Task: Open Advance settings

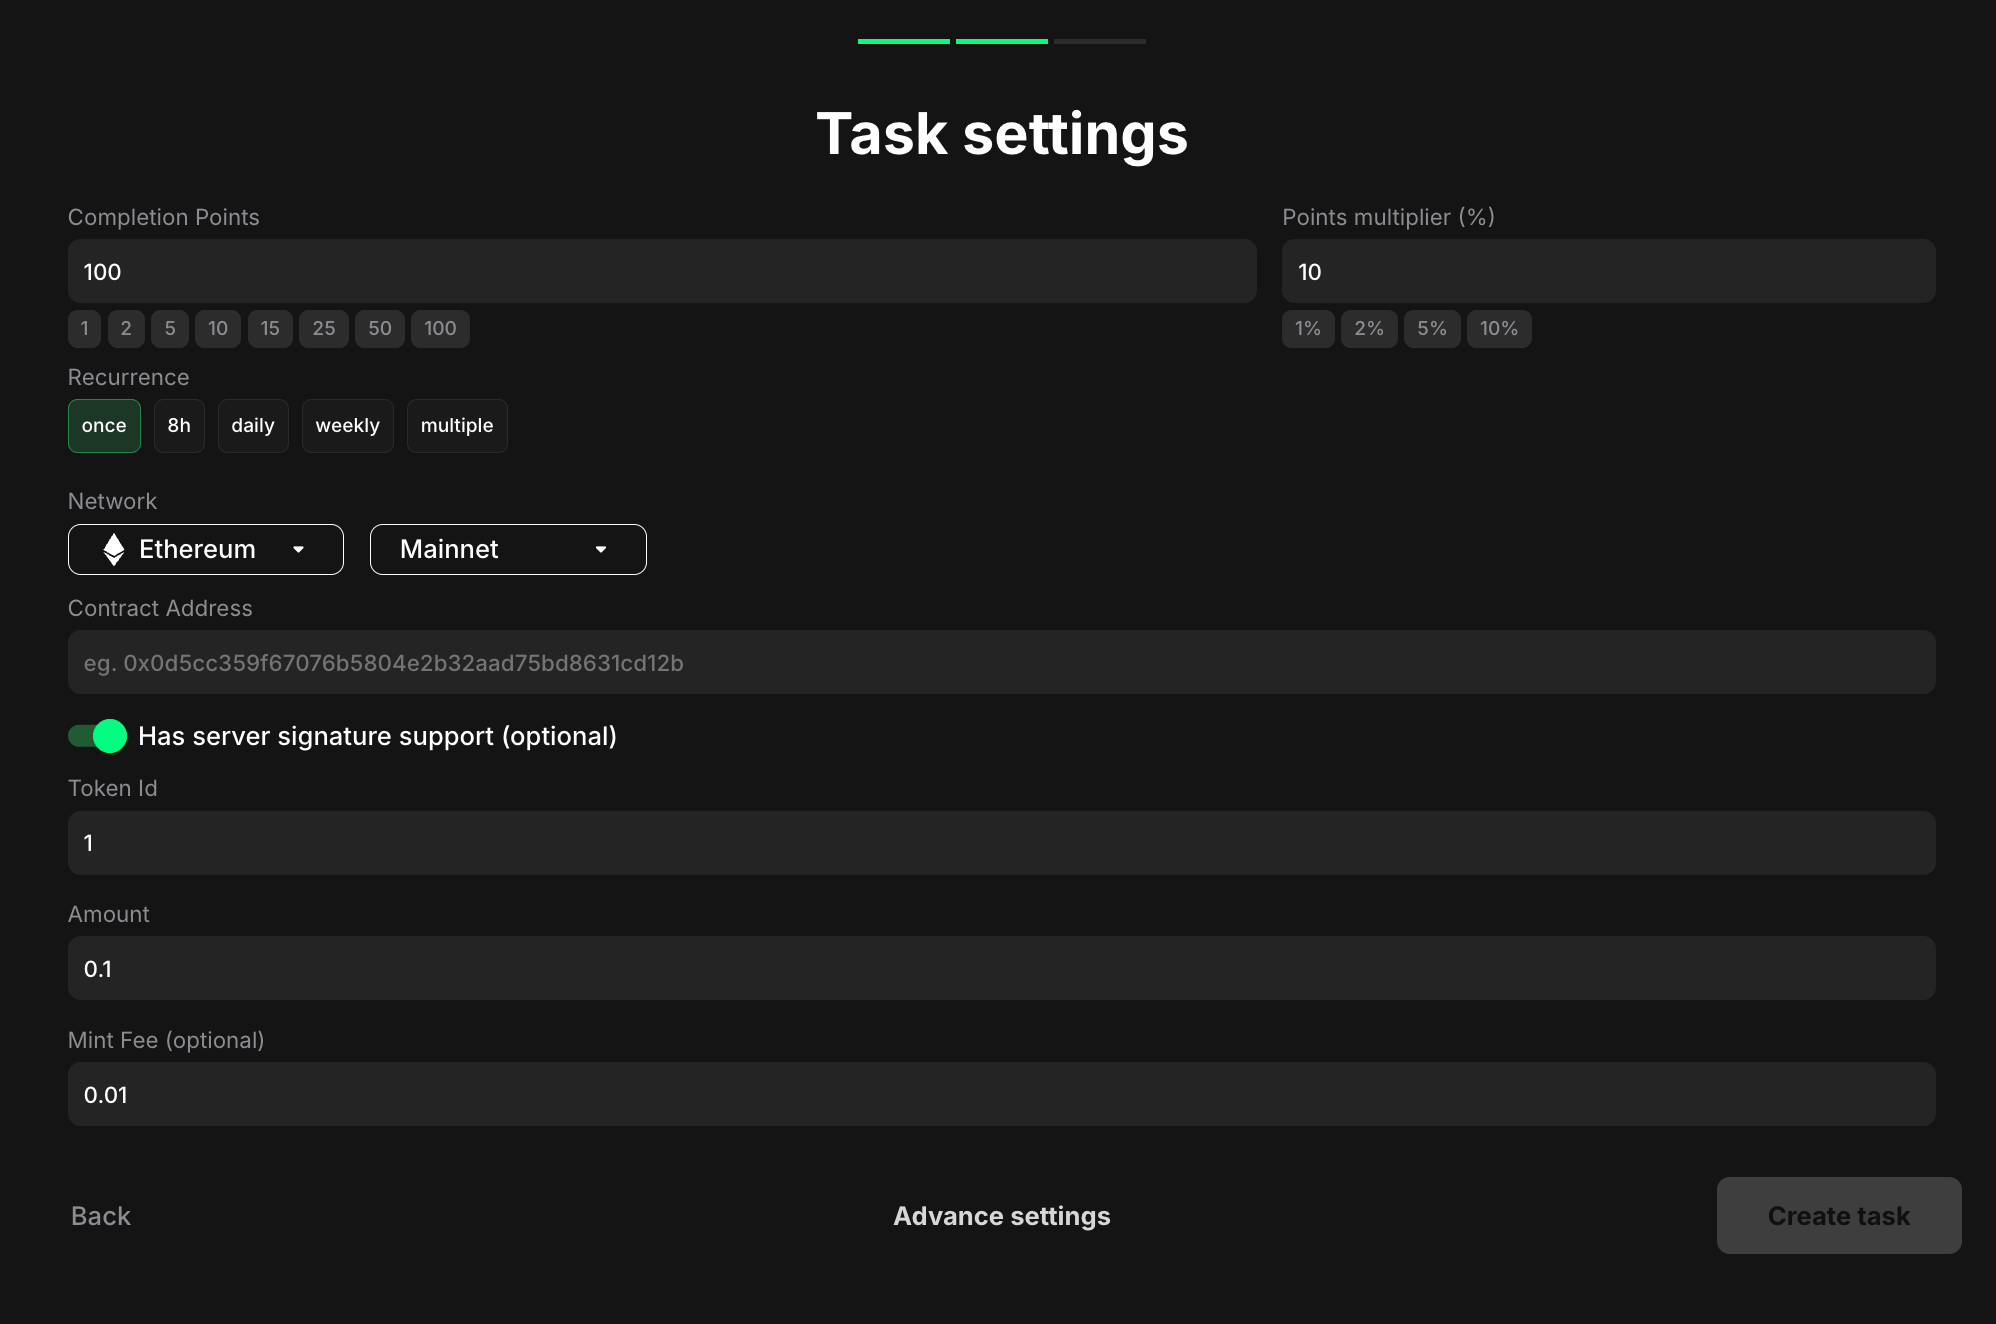Action: [x=1002, y=1216]
